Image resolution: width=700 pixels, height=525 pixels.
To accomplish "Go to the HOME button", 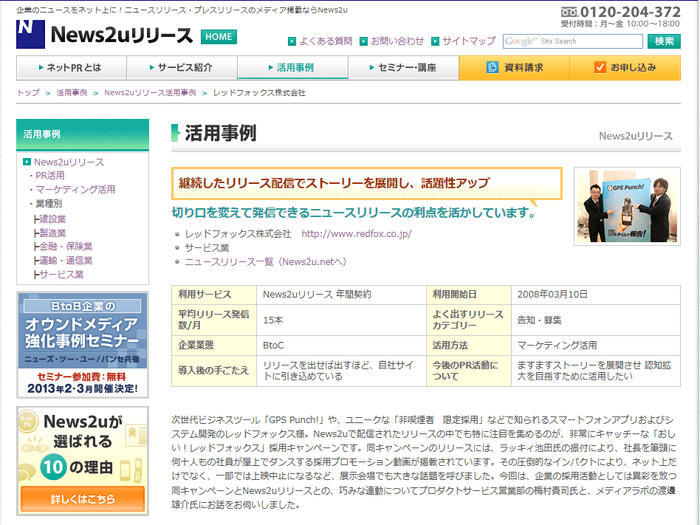I will point(219,37).
